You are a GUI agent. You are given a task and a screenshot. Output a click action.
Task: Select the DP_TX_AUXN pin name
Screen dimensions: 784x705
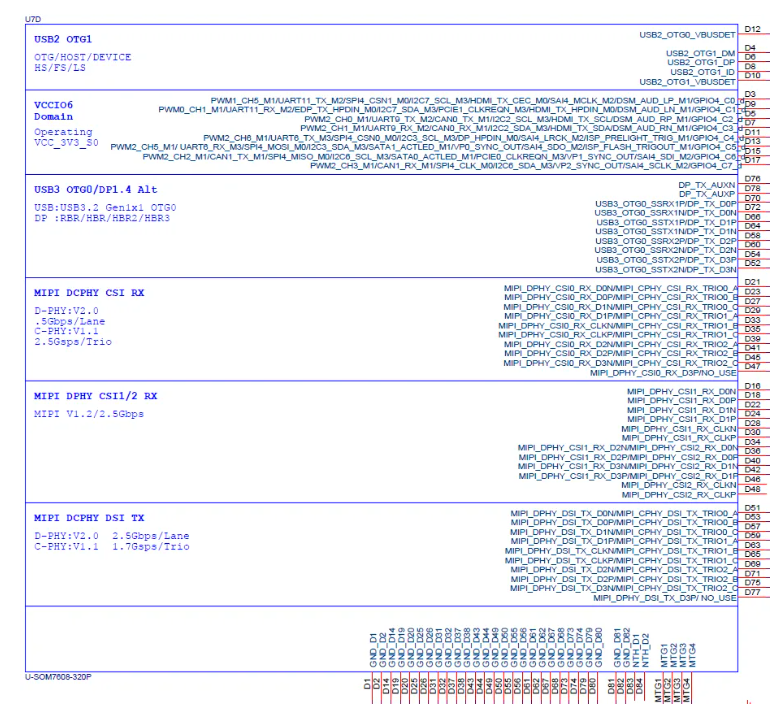tap(706, 185)
